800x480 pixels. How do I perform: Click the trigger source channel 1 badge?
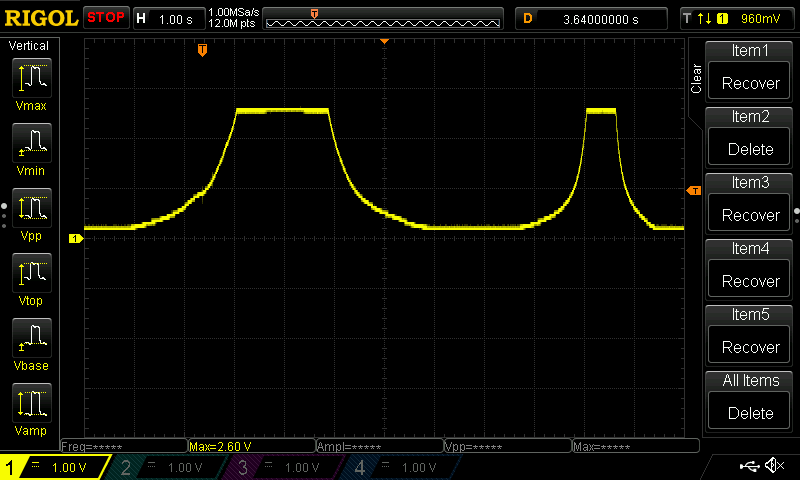click(722, 19)
